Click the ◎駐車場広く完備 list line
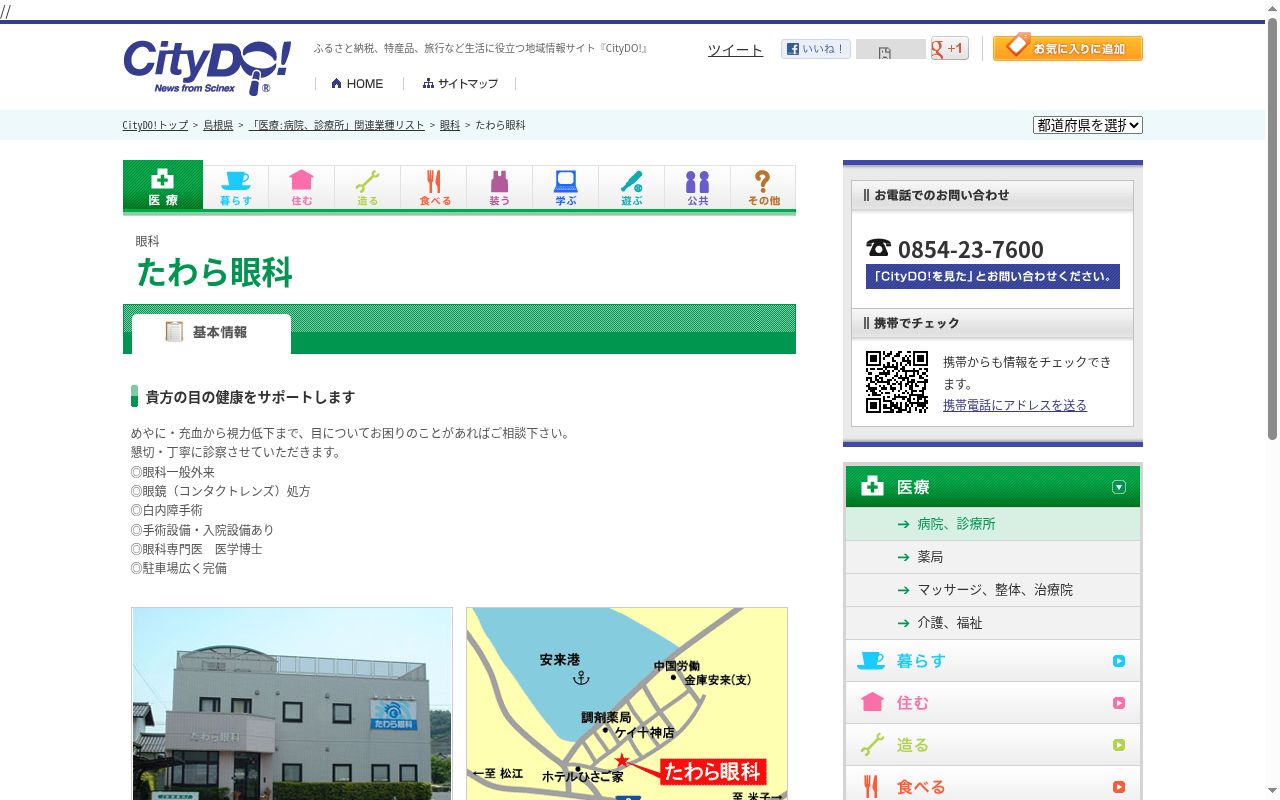 pyautogui.click(x=179, y=568)
